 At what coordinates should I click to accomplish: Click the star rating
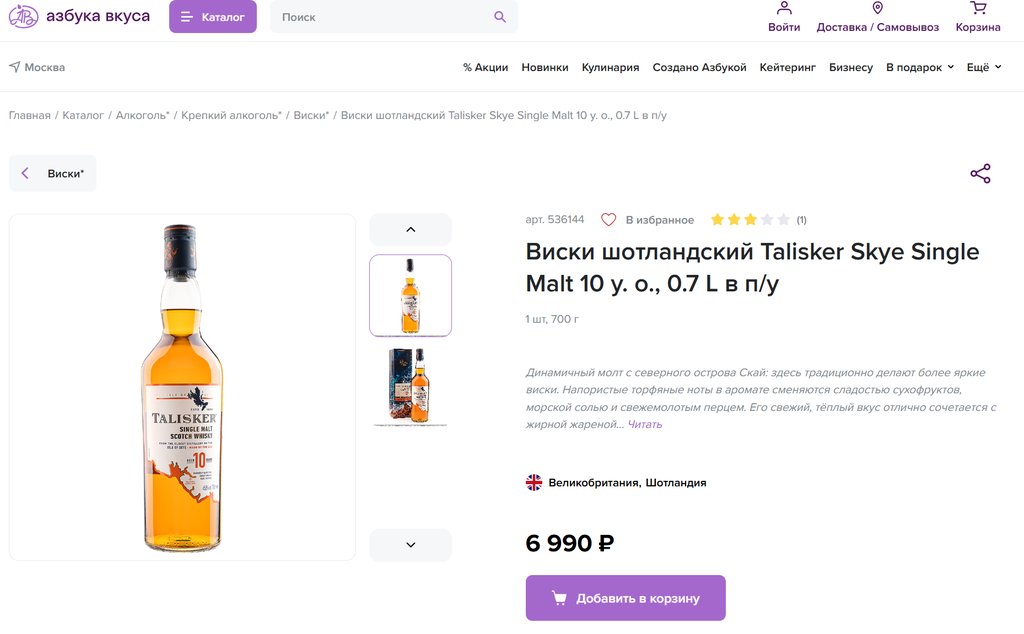pos(750,219)
